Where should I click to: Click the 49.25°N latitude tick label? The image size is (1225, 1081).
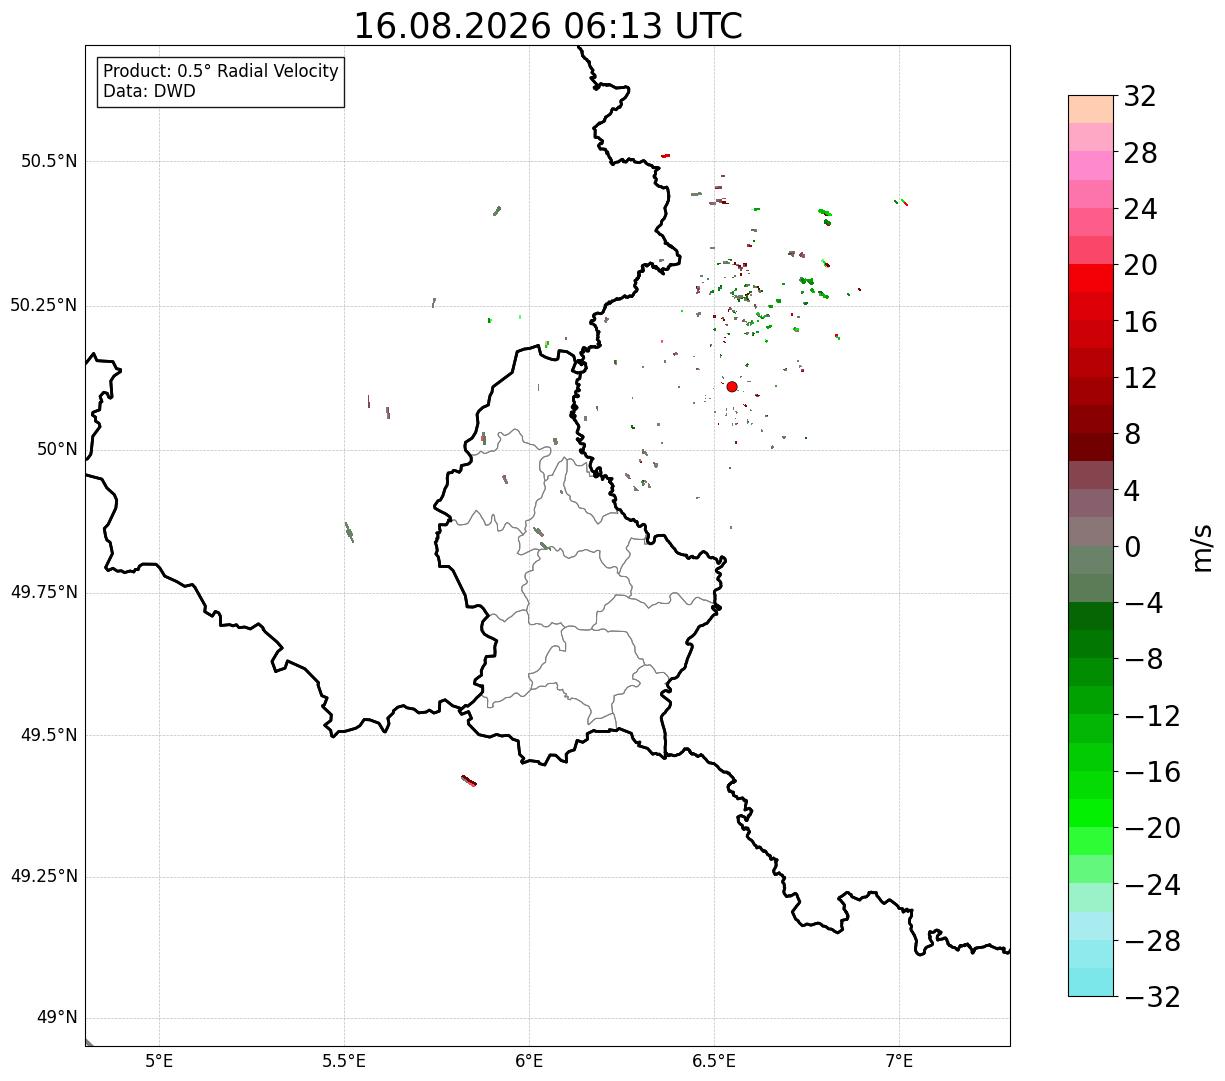click(43, 877)
